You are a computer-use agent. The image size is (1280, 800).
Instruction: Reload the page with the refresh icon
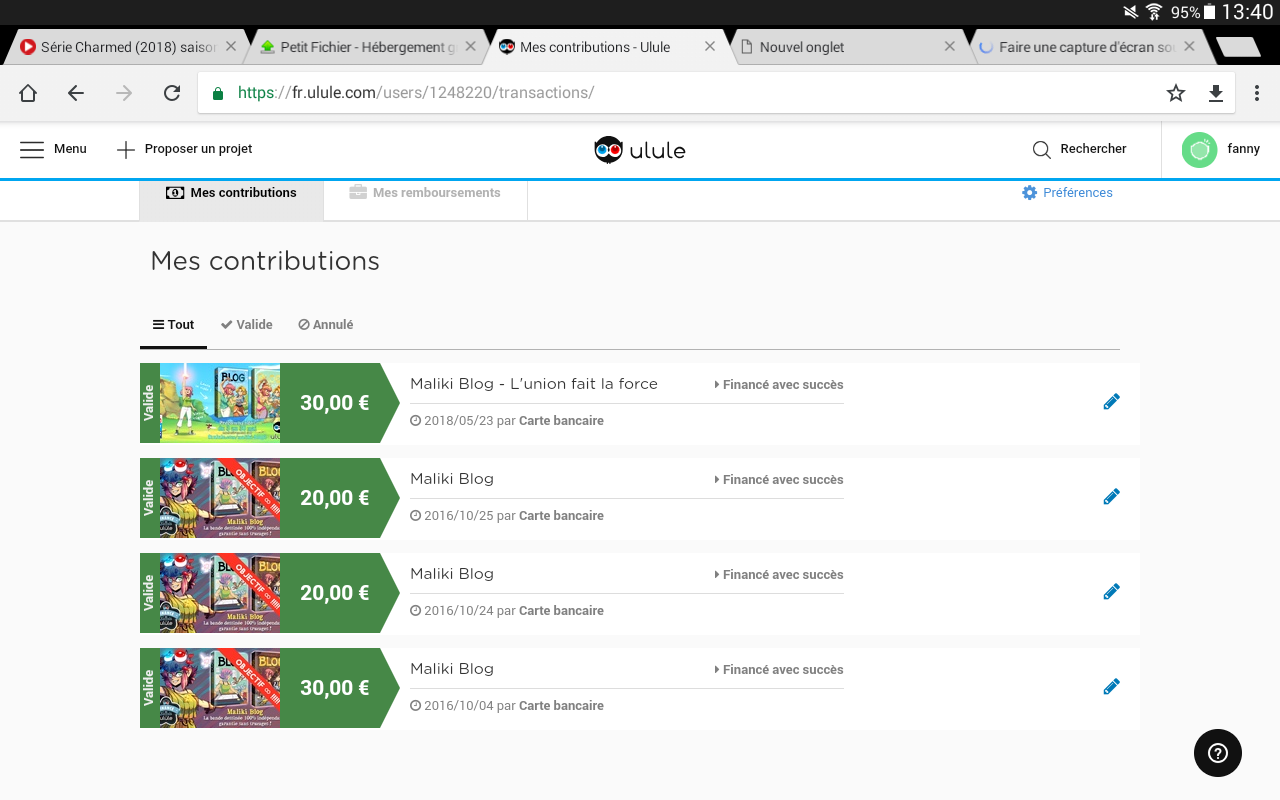(x=172, y=93)
